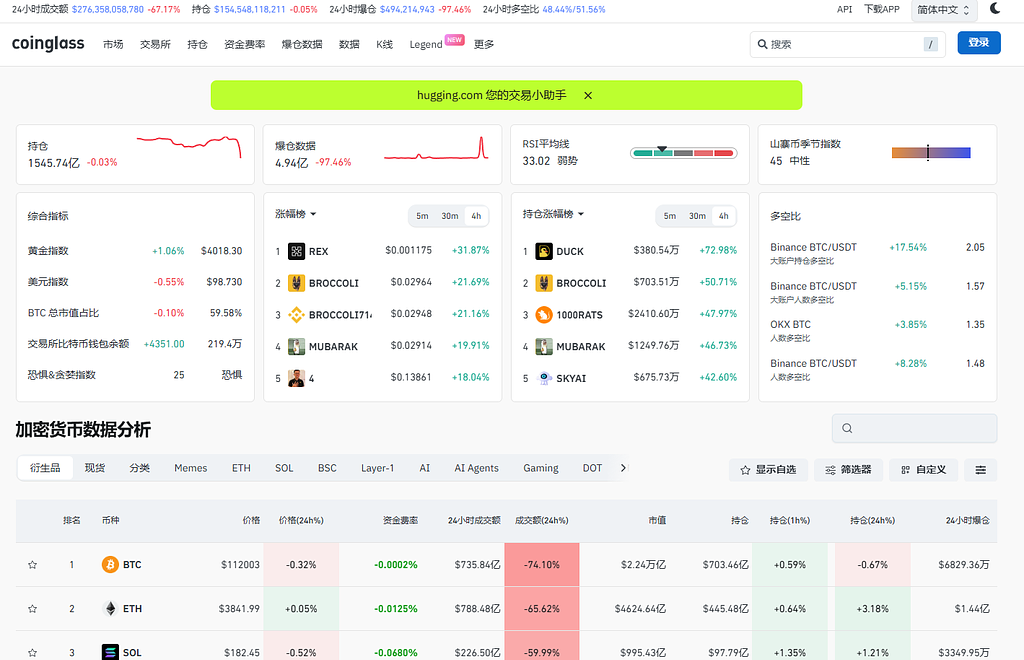Image resolution: width=1024 pixels, height=660 pixels.
Task: Open the 爆仓数据 menu
Action: pyautogui.click(x=301, y=44)
